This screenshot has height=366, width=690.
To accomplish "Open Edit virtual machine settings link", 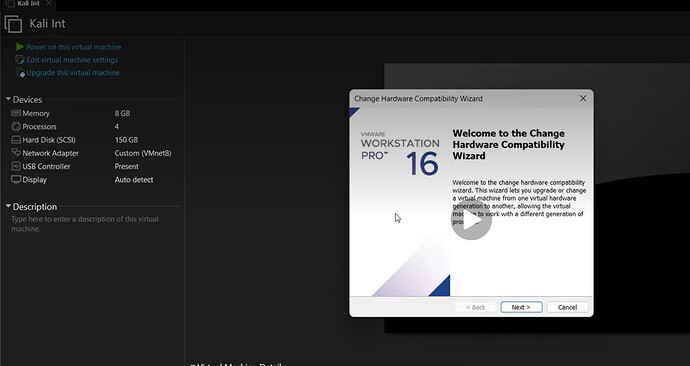I will pyautogui.click(x=72, y=60).
